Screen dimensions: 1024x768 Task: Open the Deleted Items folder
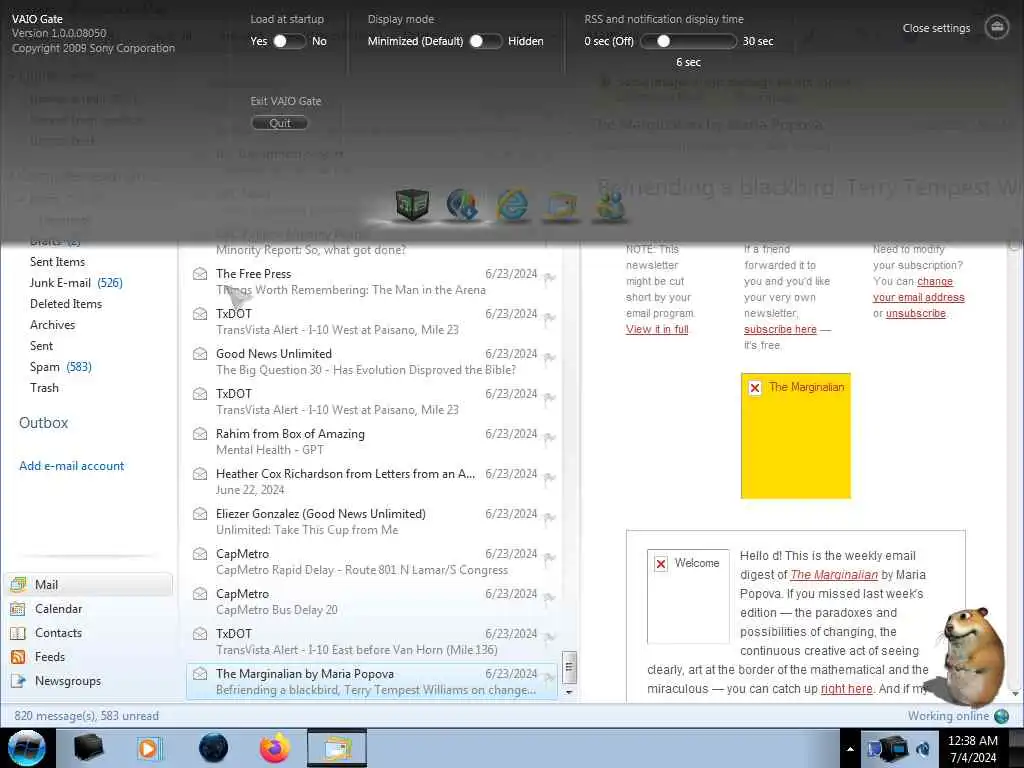point(66,304)
